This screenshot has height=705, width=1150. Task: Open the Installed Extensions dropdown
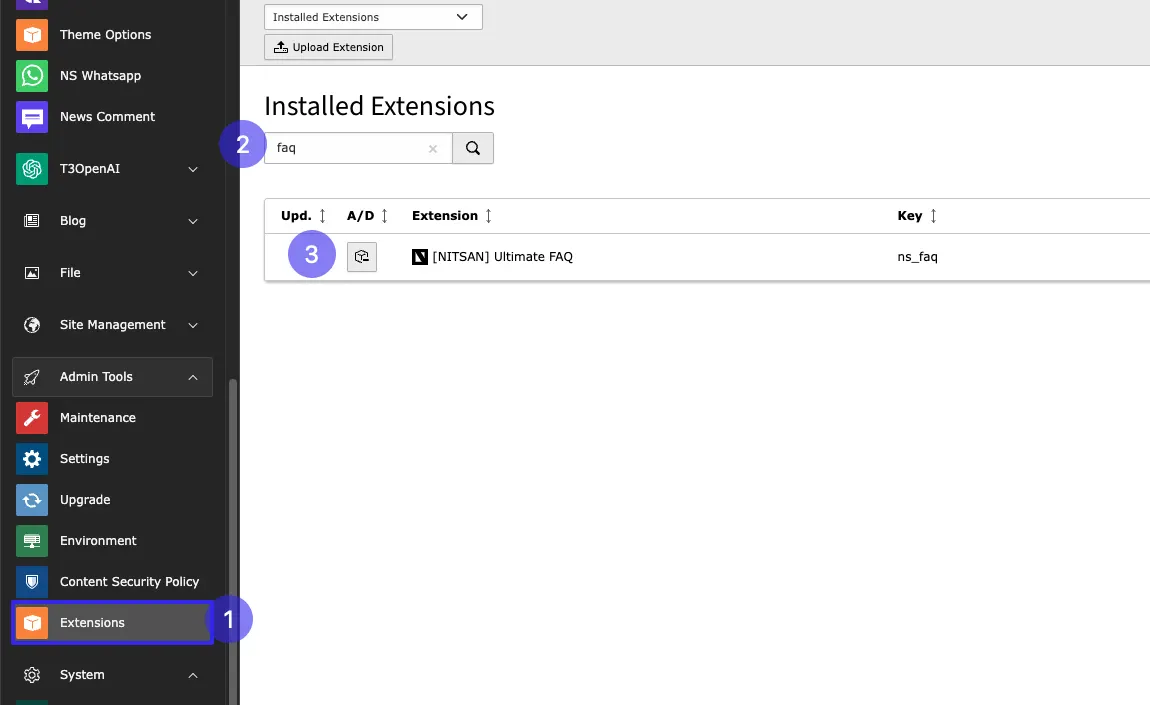point(373,17)
